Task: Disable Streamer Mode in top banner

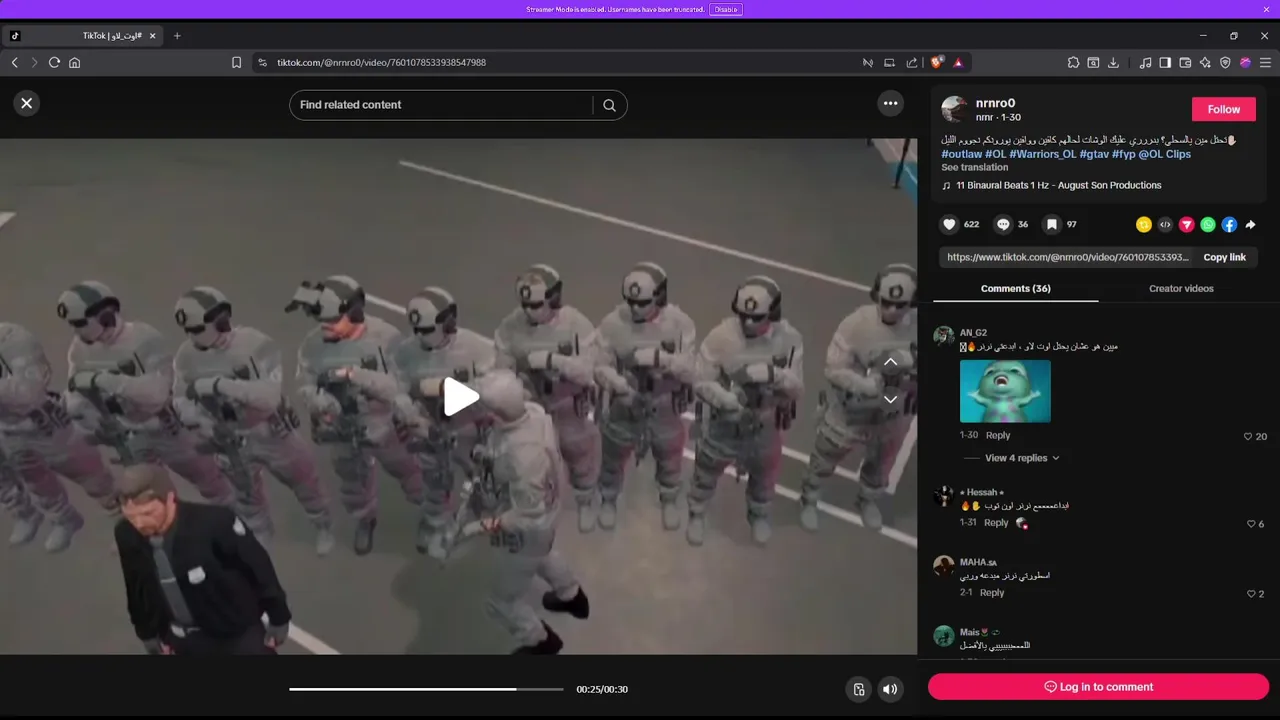Action: click(726, 9)
